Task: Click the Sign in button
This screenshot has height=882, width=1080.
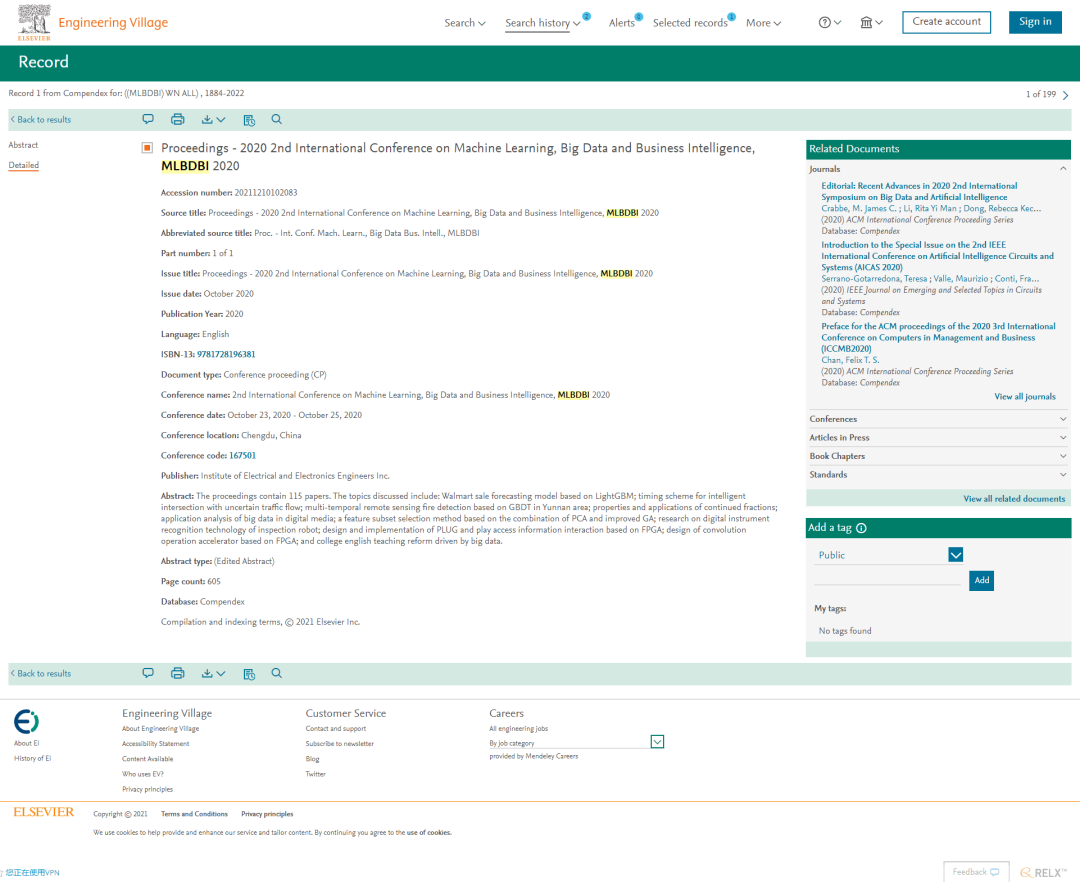Action: (x=1035, y=22)
